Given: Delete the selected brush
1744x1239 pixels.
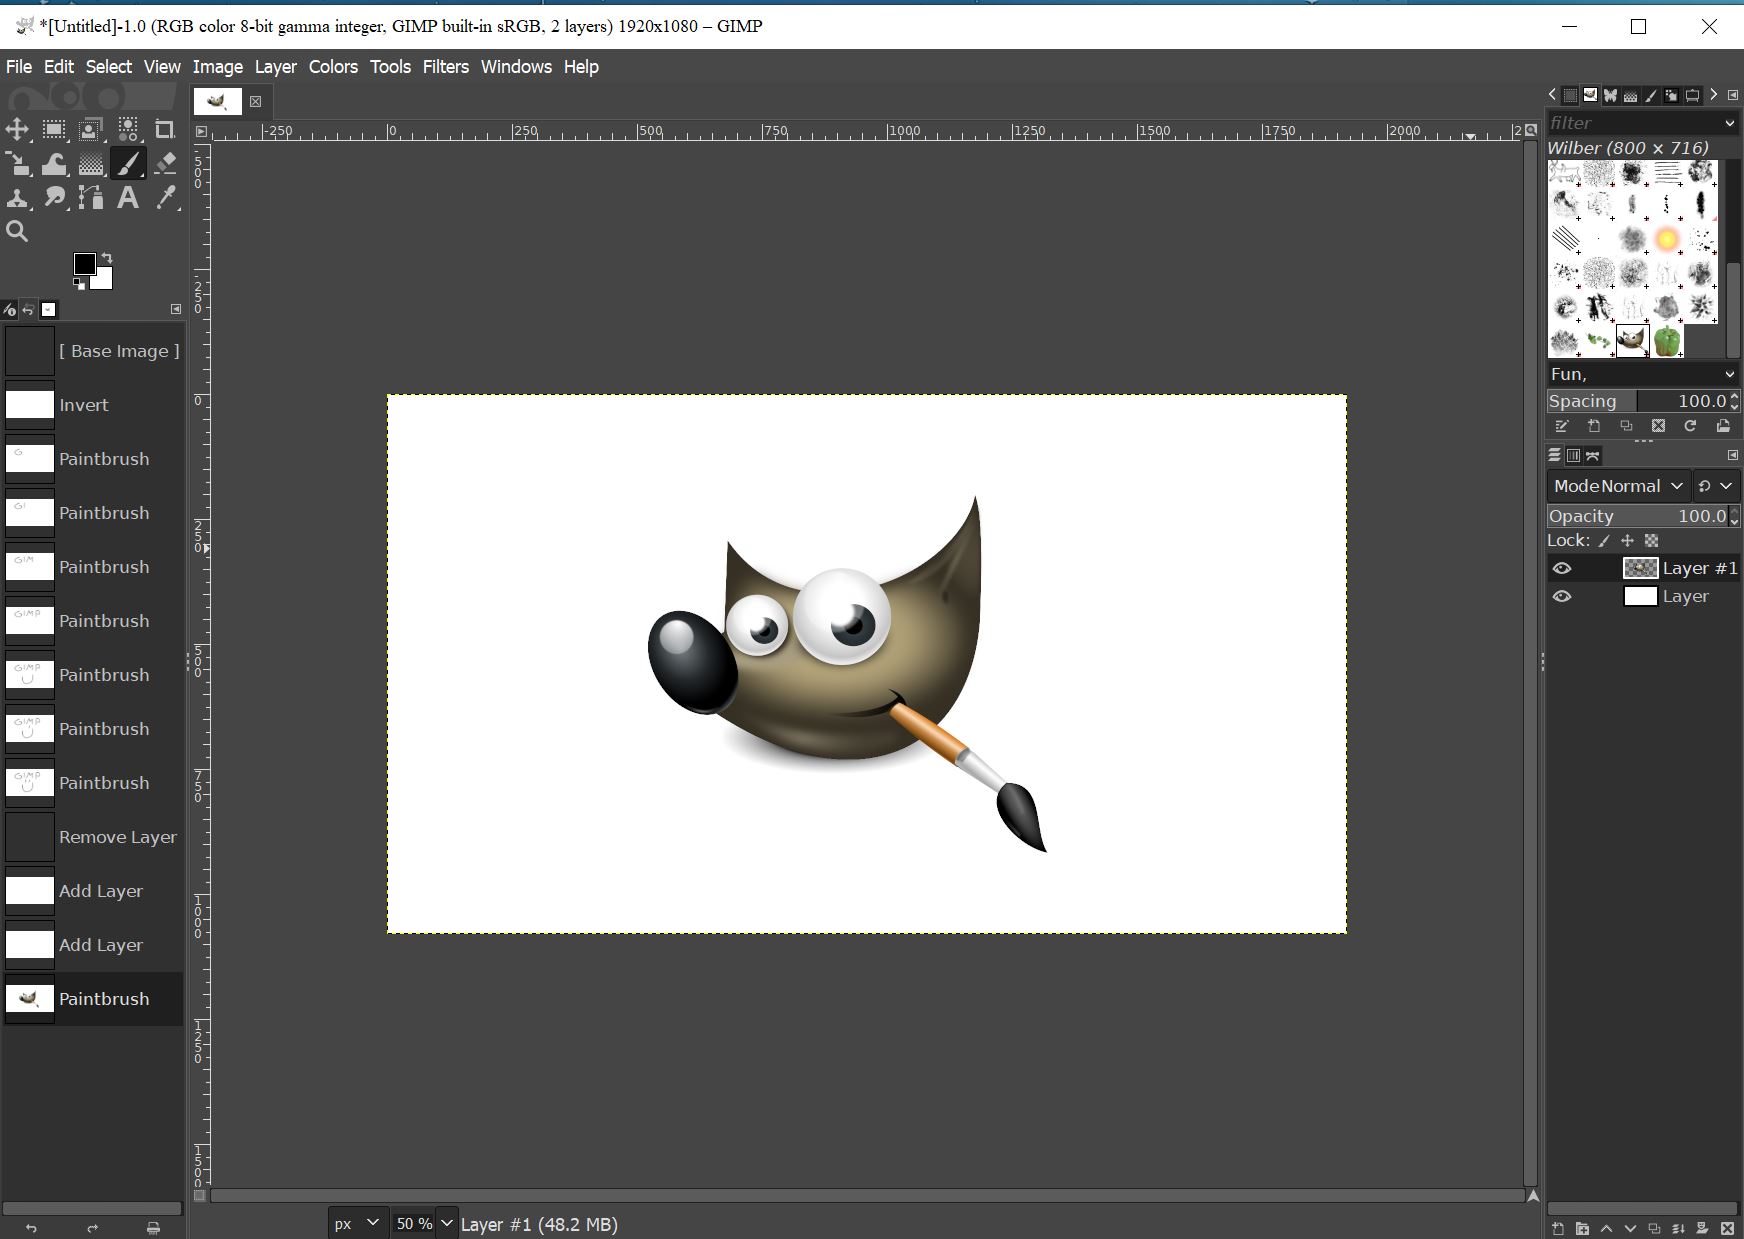Looking at the screenshot, I should point(1658,426).
